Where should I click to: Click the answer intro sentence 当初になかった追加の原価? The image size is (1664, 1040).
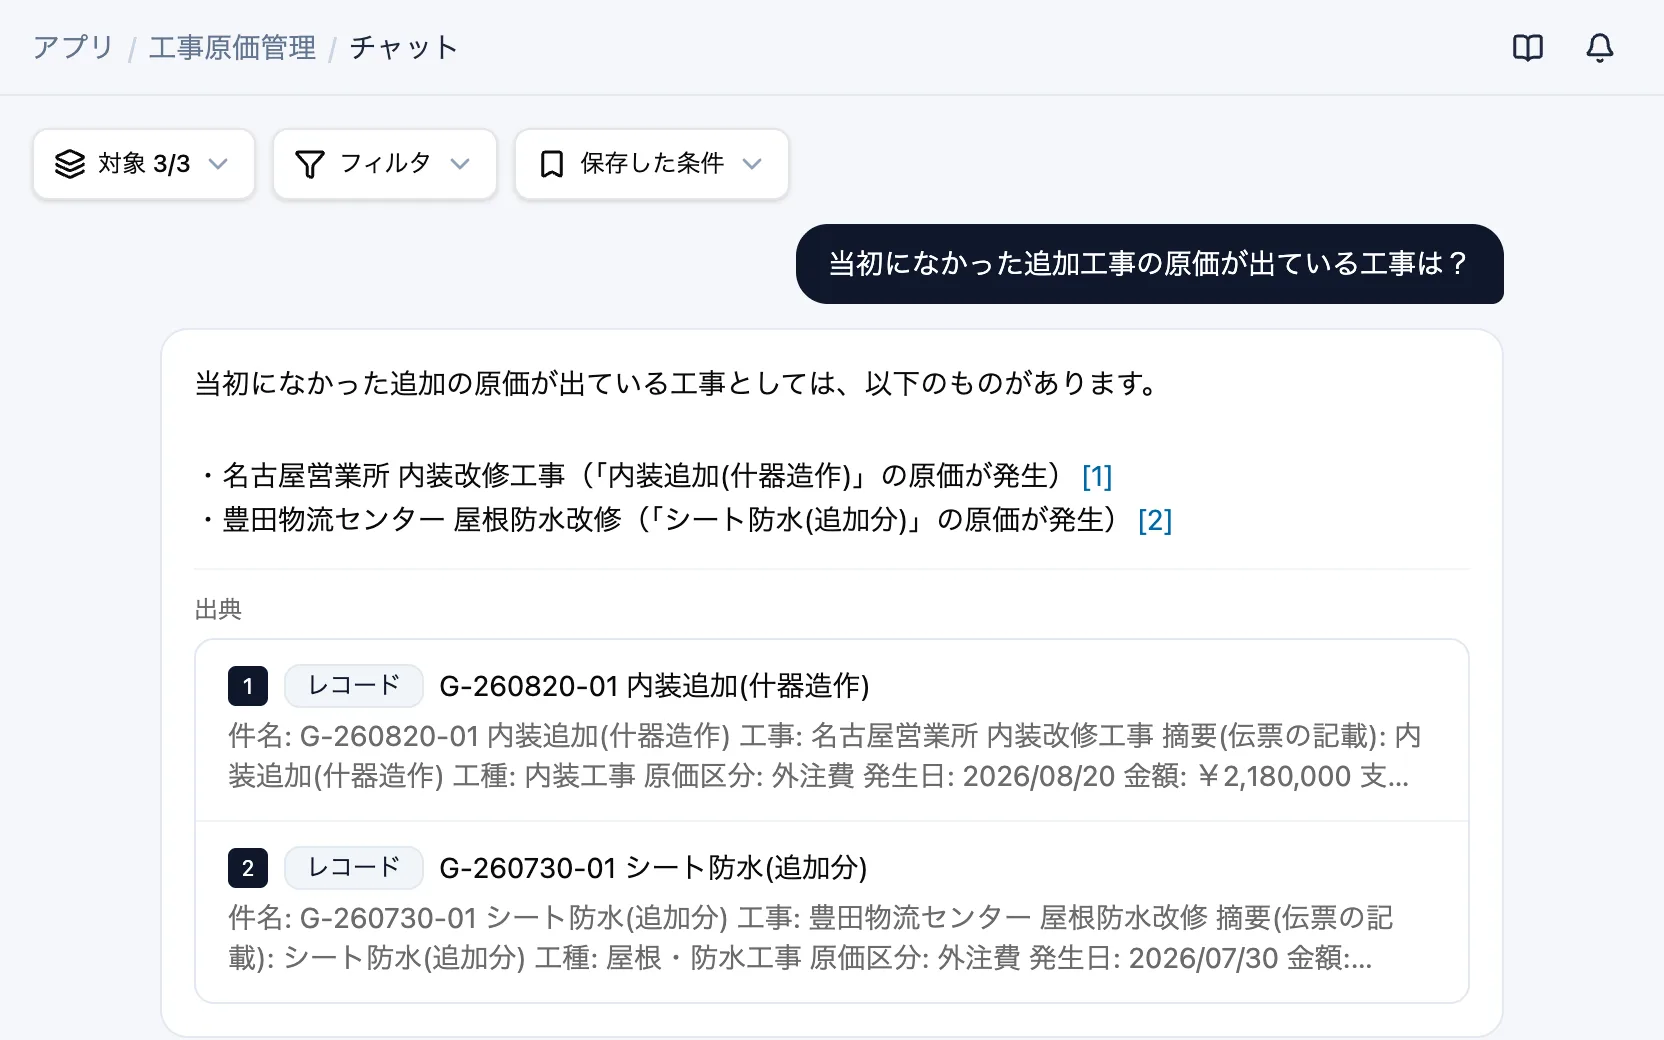[679, 383]
